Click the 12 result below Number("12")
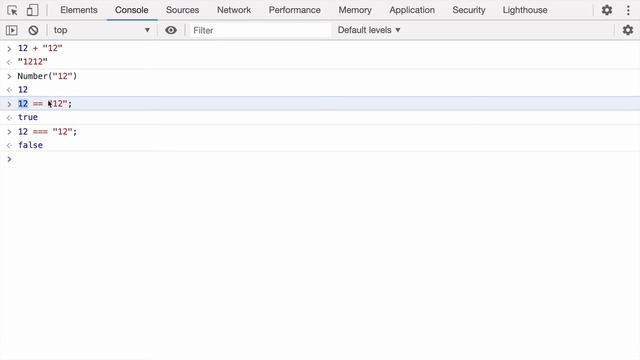The width and height of the screenshot is (640, 360). pos(23,89)
